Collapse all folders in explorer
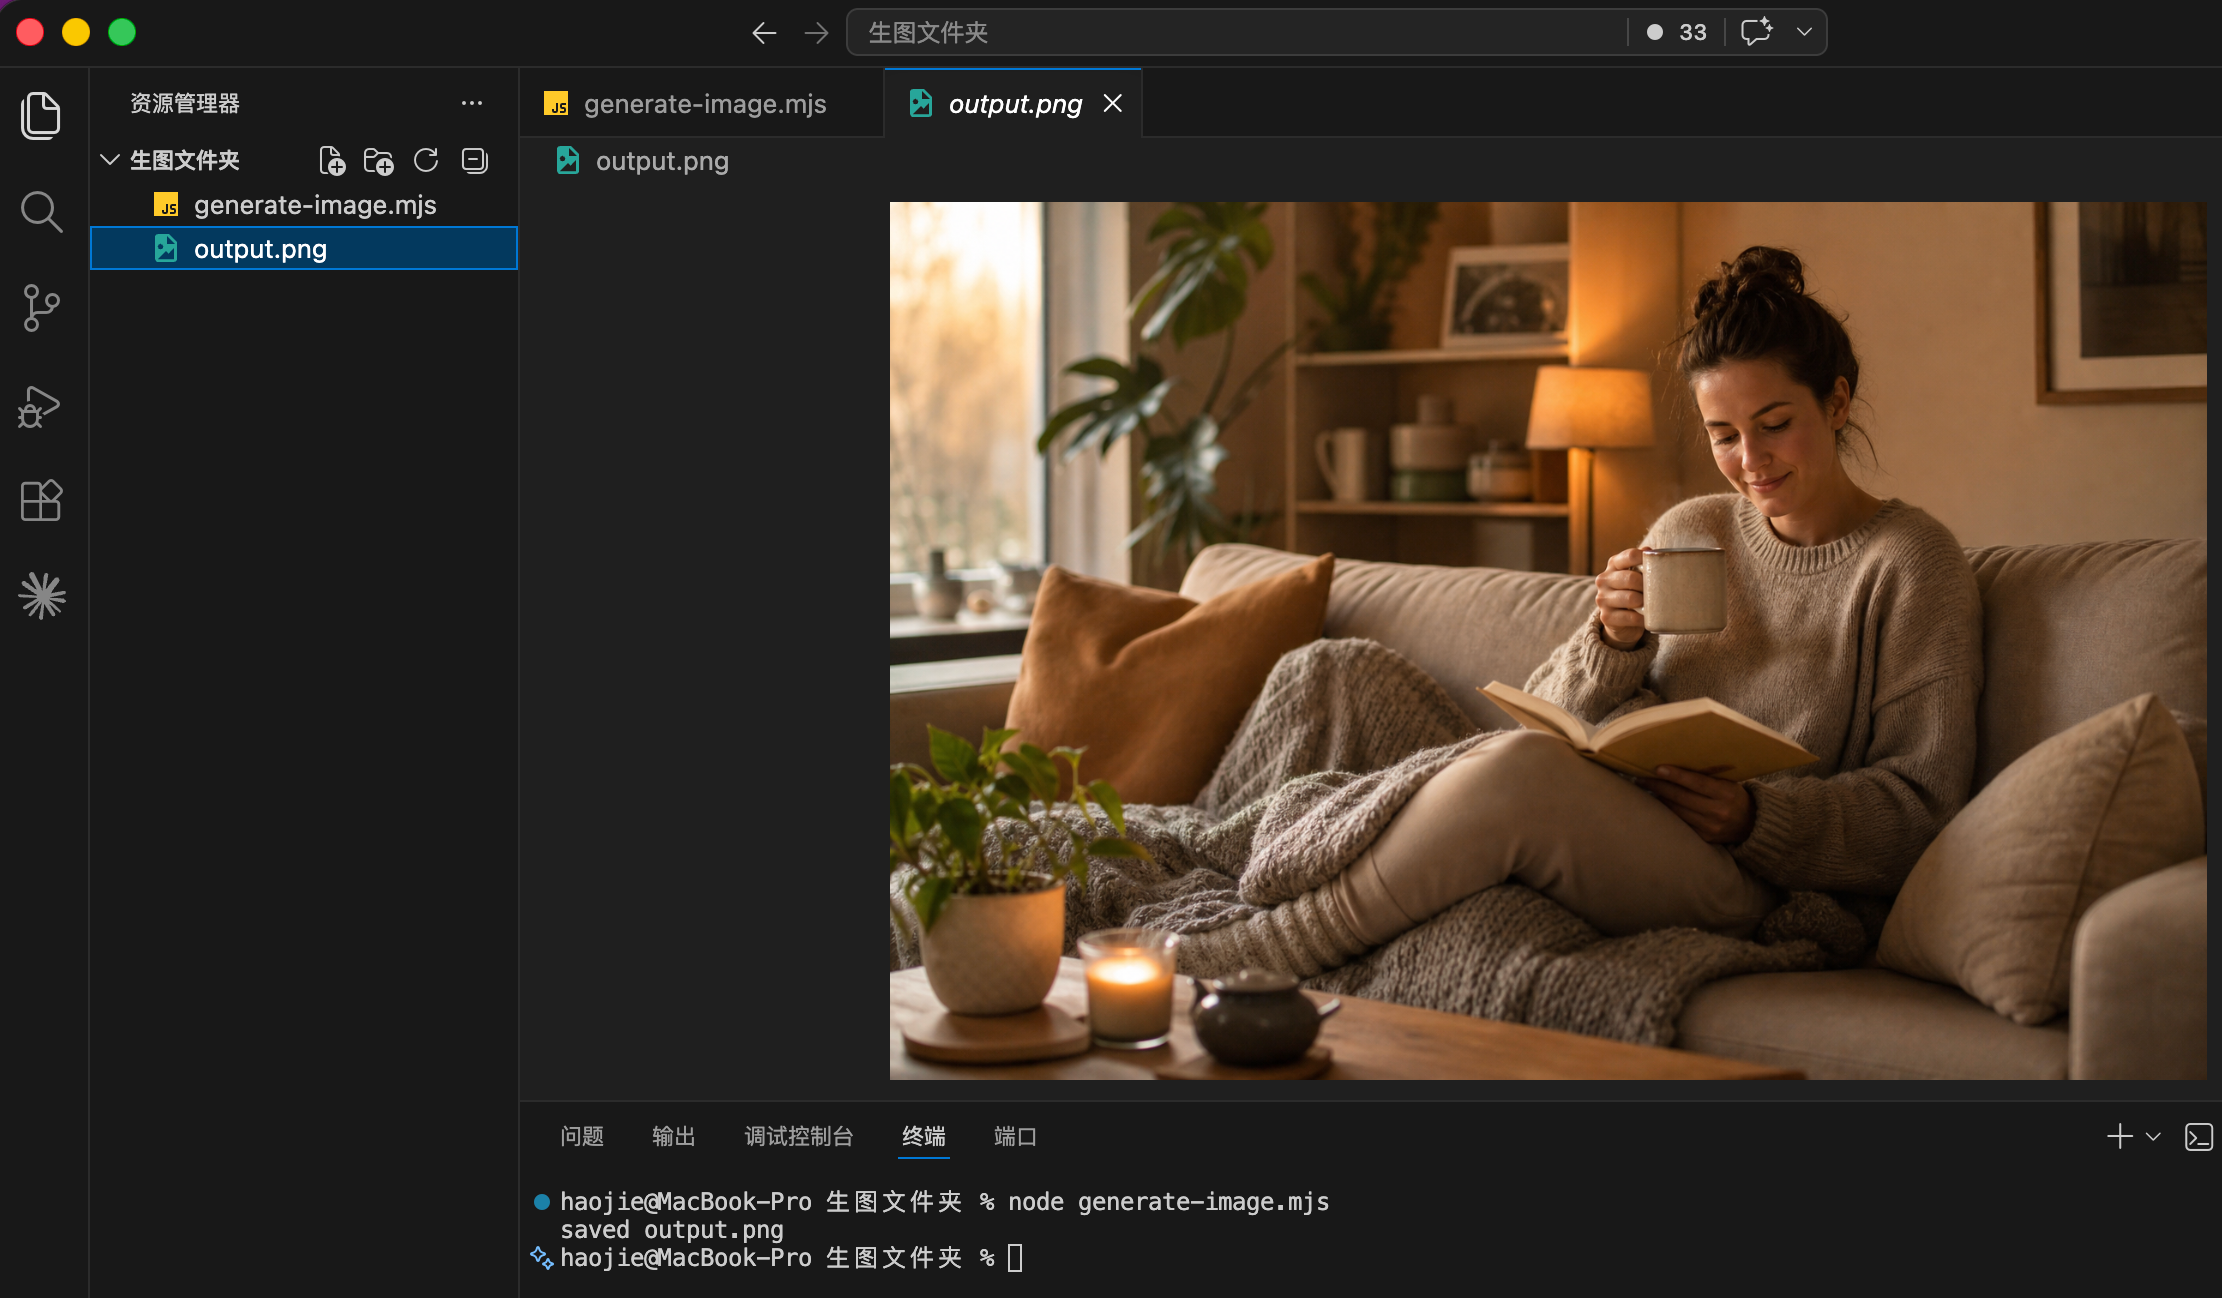Viewport: 2222px width, 1298px height. (474, 160)
